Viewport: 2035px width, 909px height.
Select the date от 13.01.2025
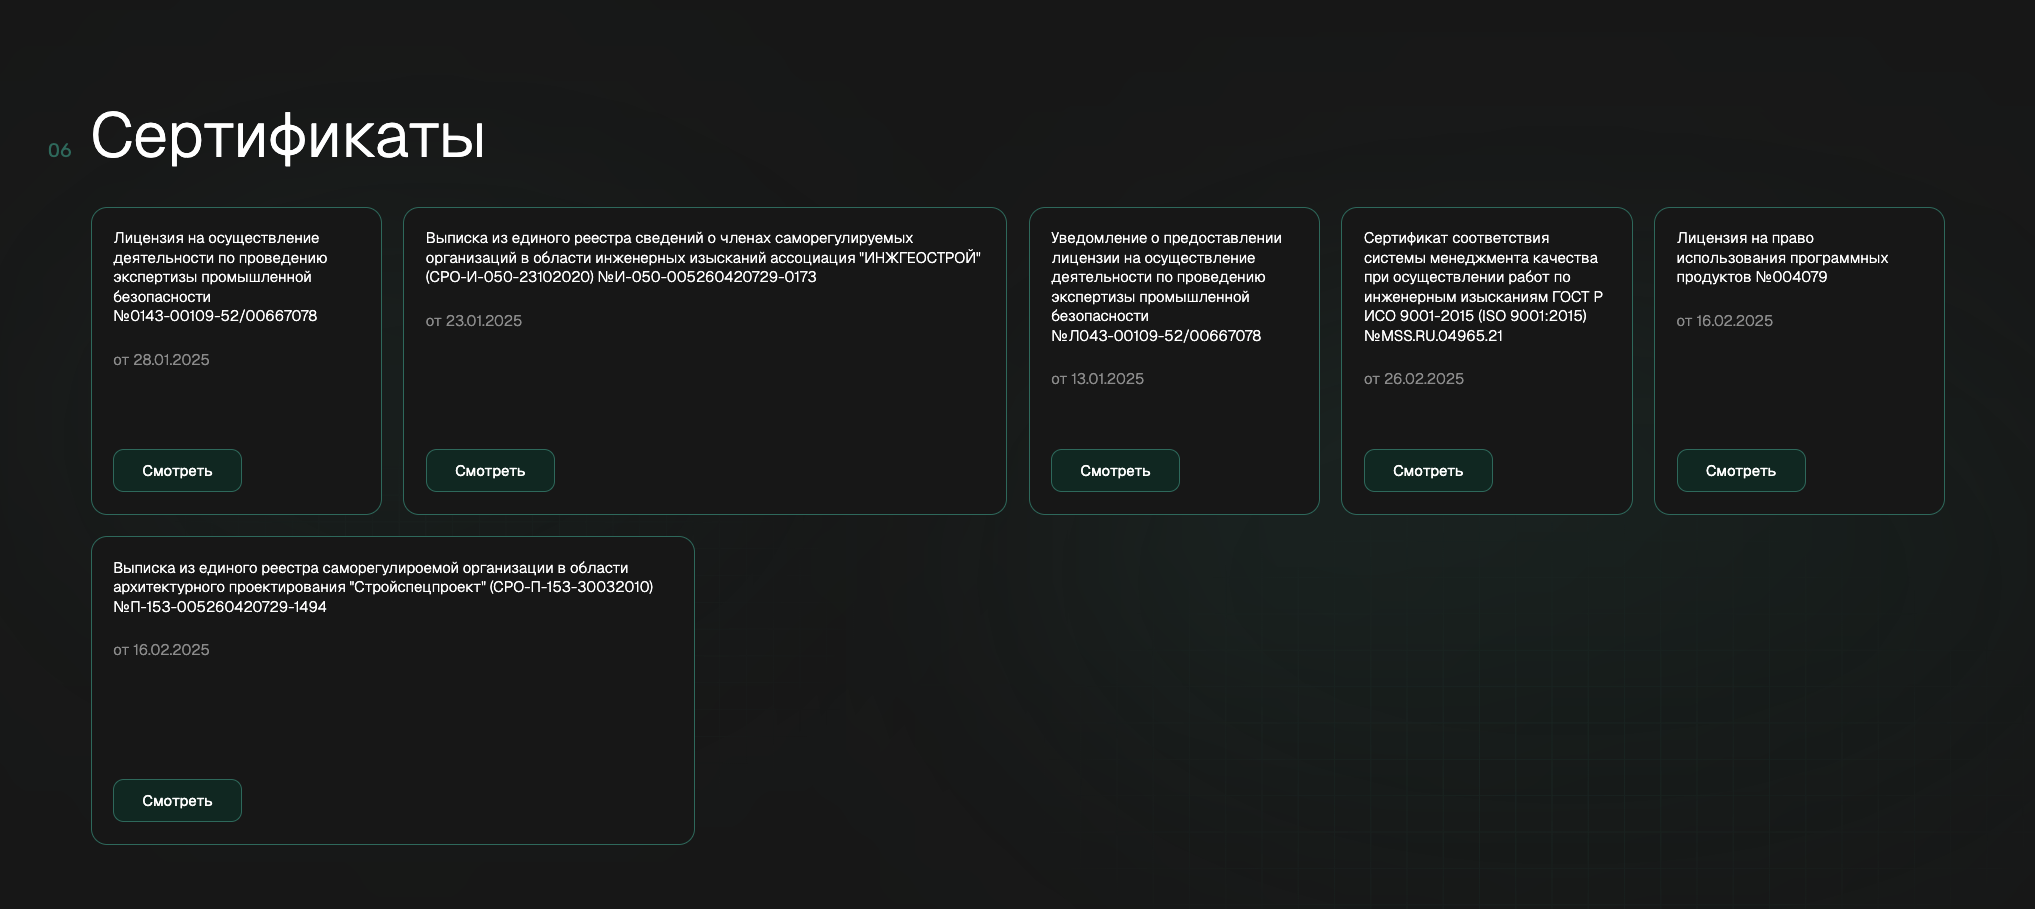1097,379
